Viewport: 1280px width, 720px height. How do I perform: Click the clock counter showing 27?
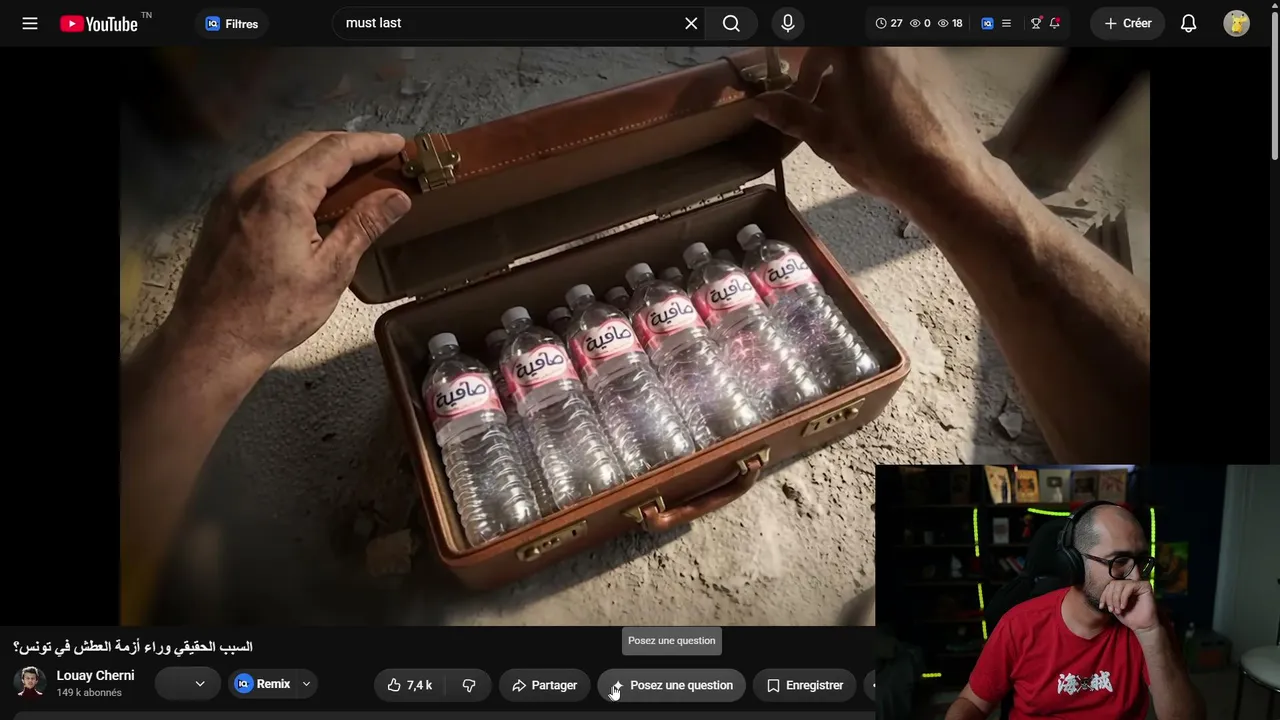[889, 23]
